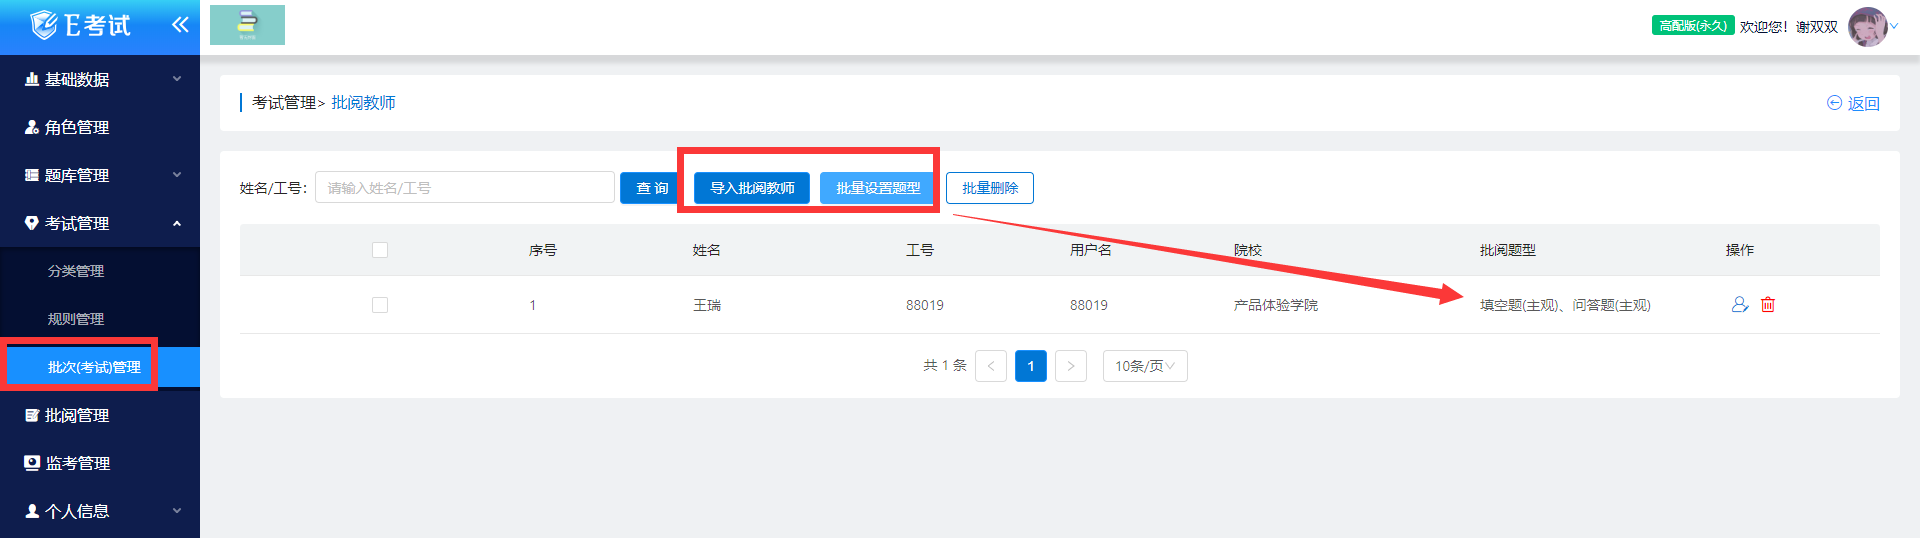Go to previous page arrow
Viewport: 1920px width, 538px height.
[991, 366]
